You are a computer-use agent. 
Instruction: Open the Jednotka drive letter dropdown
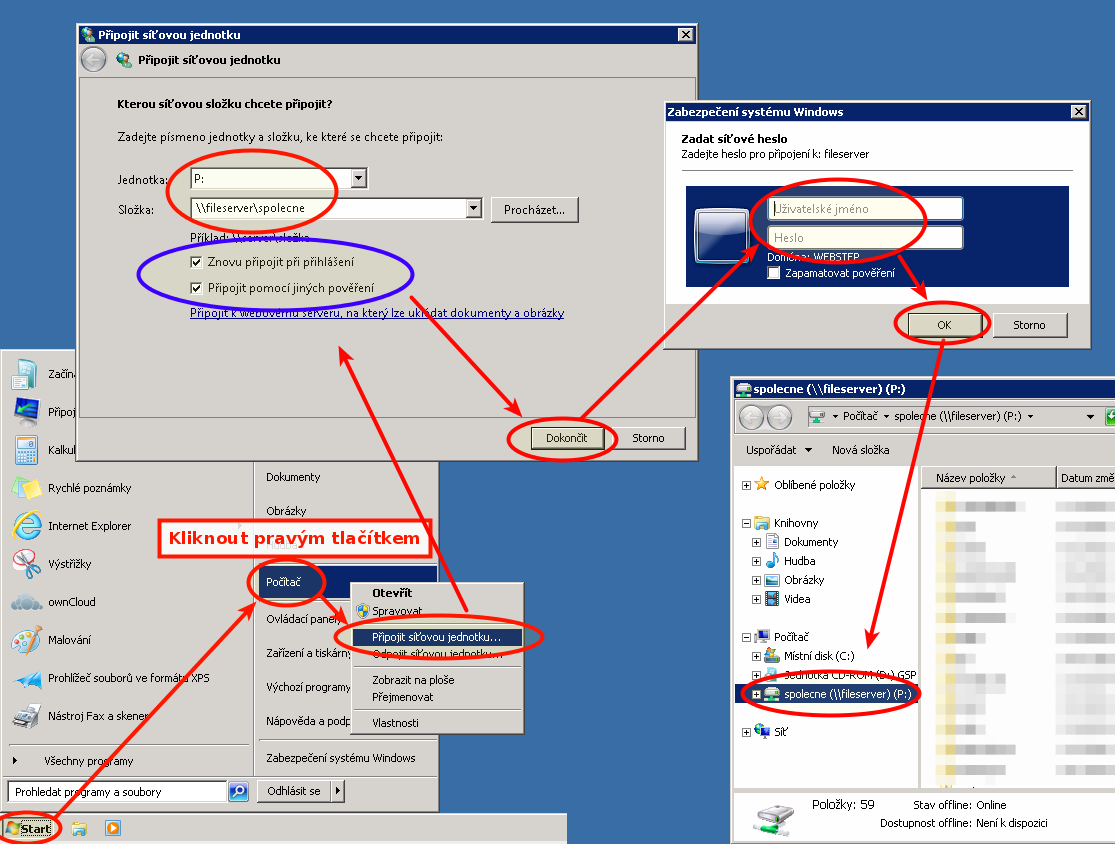click(x=359, y=179)
